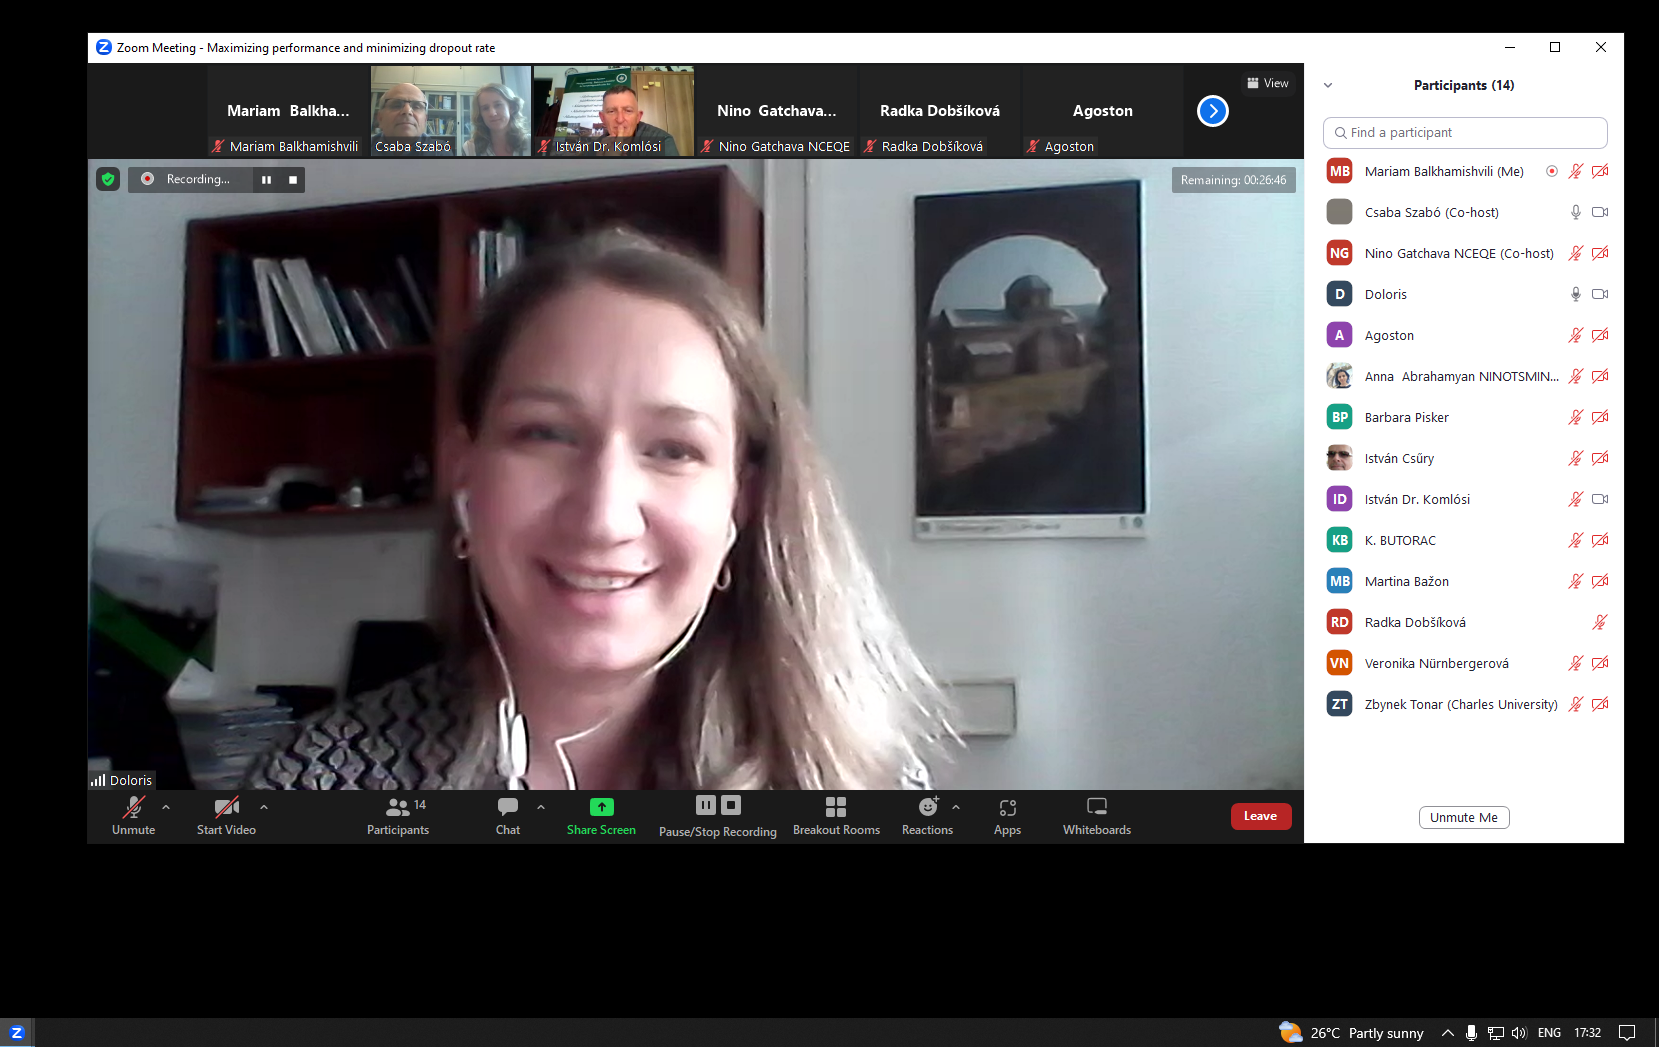1659x1047 pixels.
Task: Open the Apps panel
Action: [x=1007, y=815]
